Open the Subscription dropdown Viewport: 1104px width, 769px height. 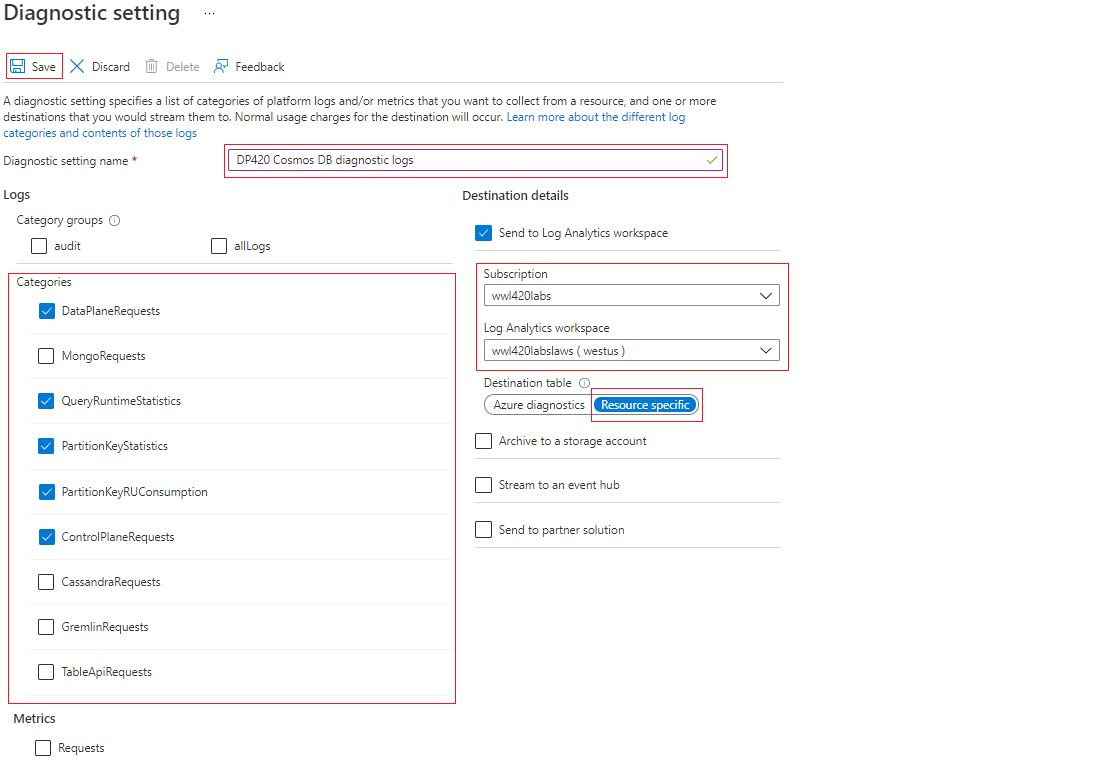pyautogui.click(x=631, y=295)
